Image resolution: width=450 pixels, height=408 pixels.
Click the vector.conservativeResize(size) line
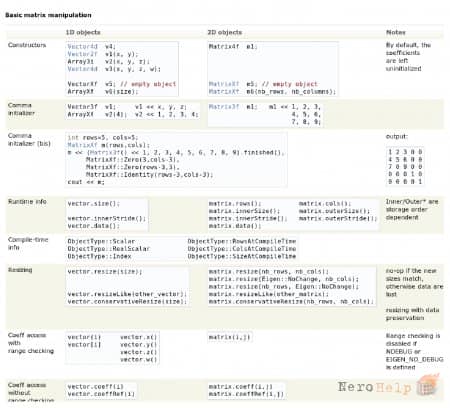pyautogui.click(x=127, y=302)
